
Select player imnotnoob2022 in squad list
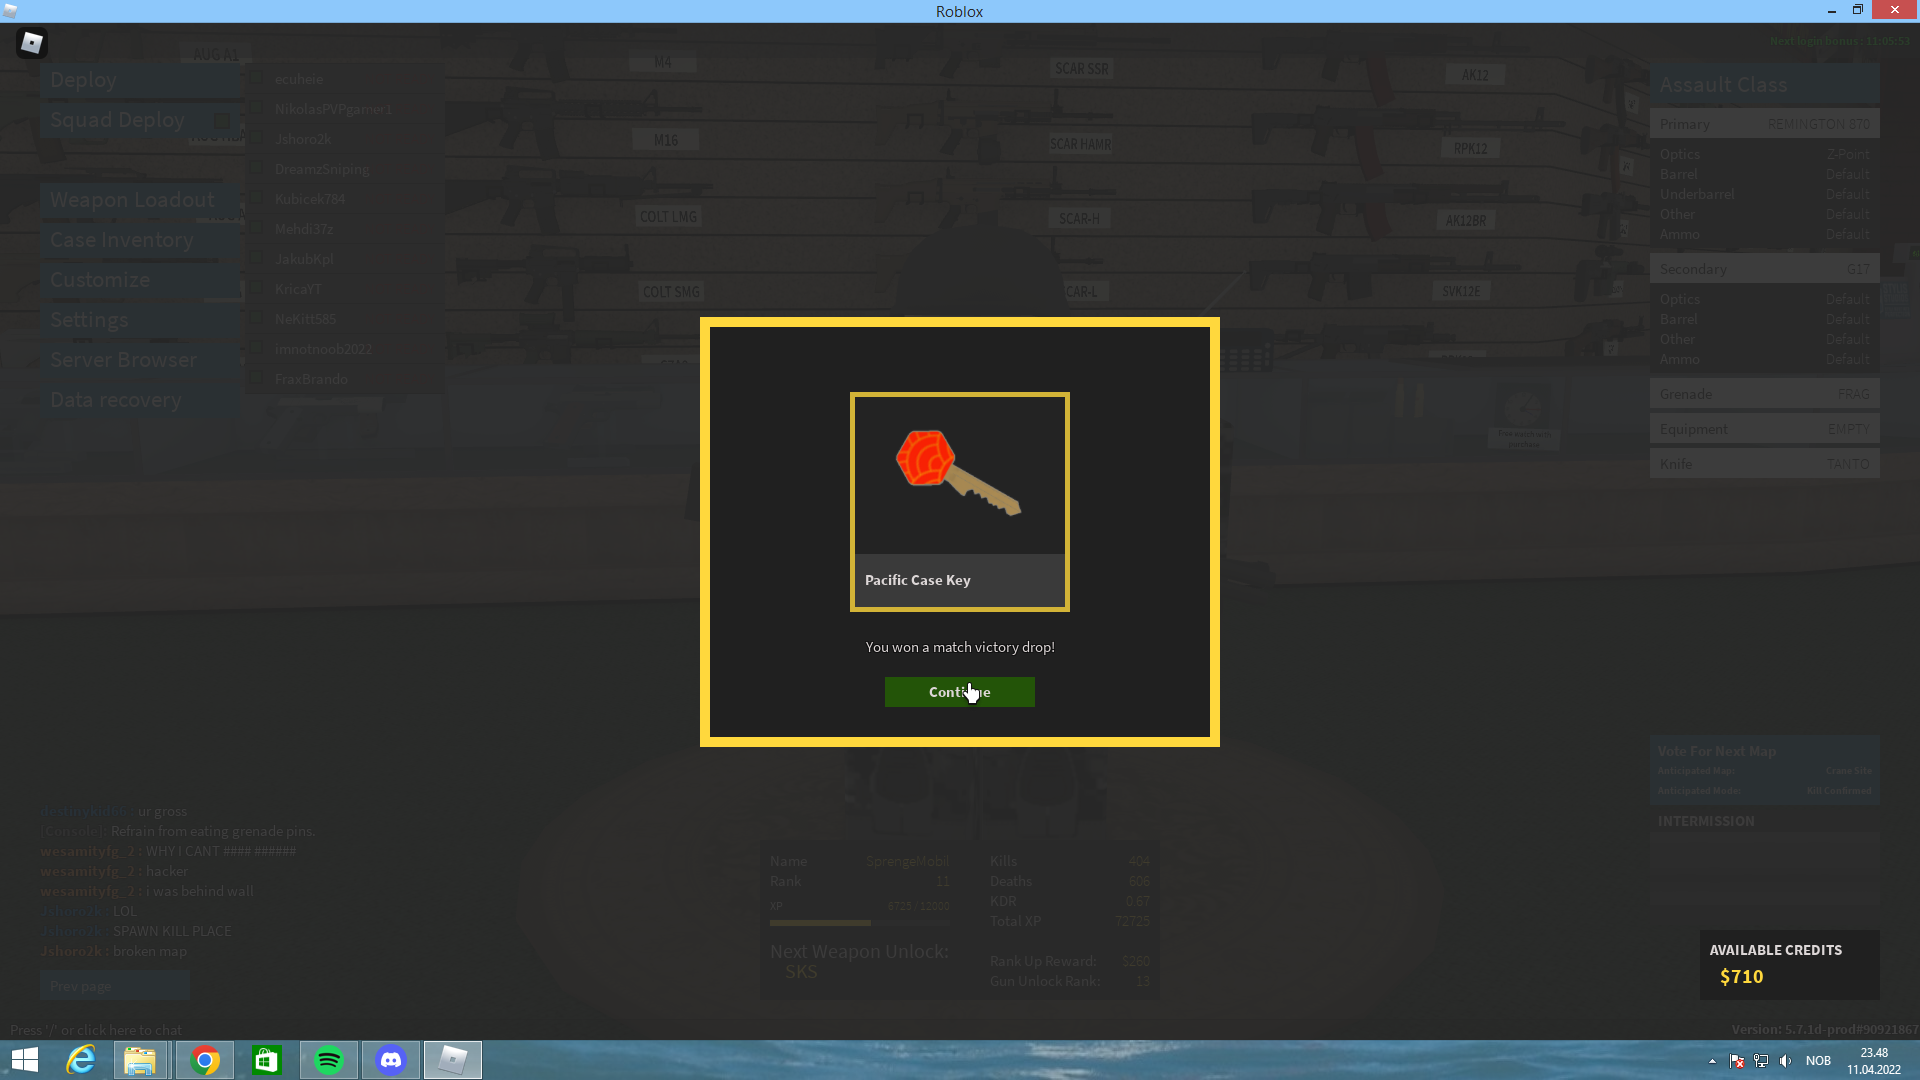(x=345, y=349)
